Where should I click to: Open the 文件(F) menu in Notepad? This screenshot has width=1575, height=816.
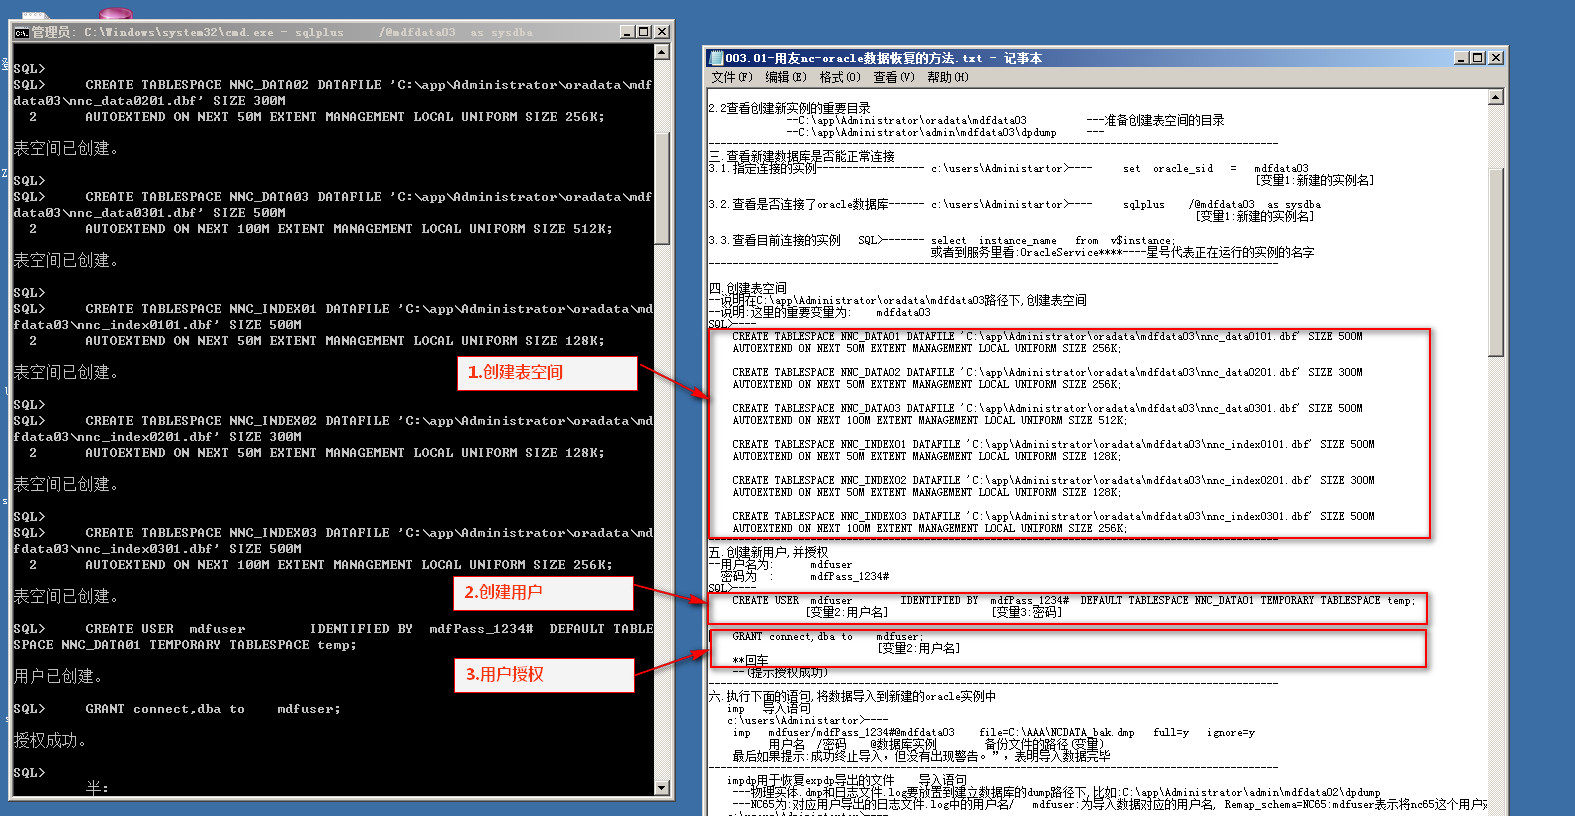[730, 77]
